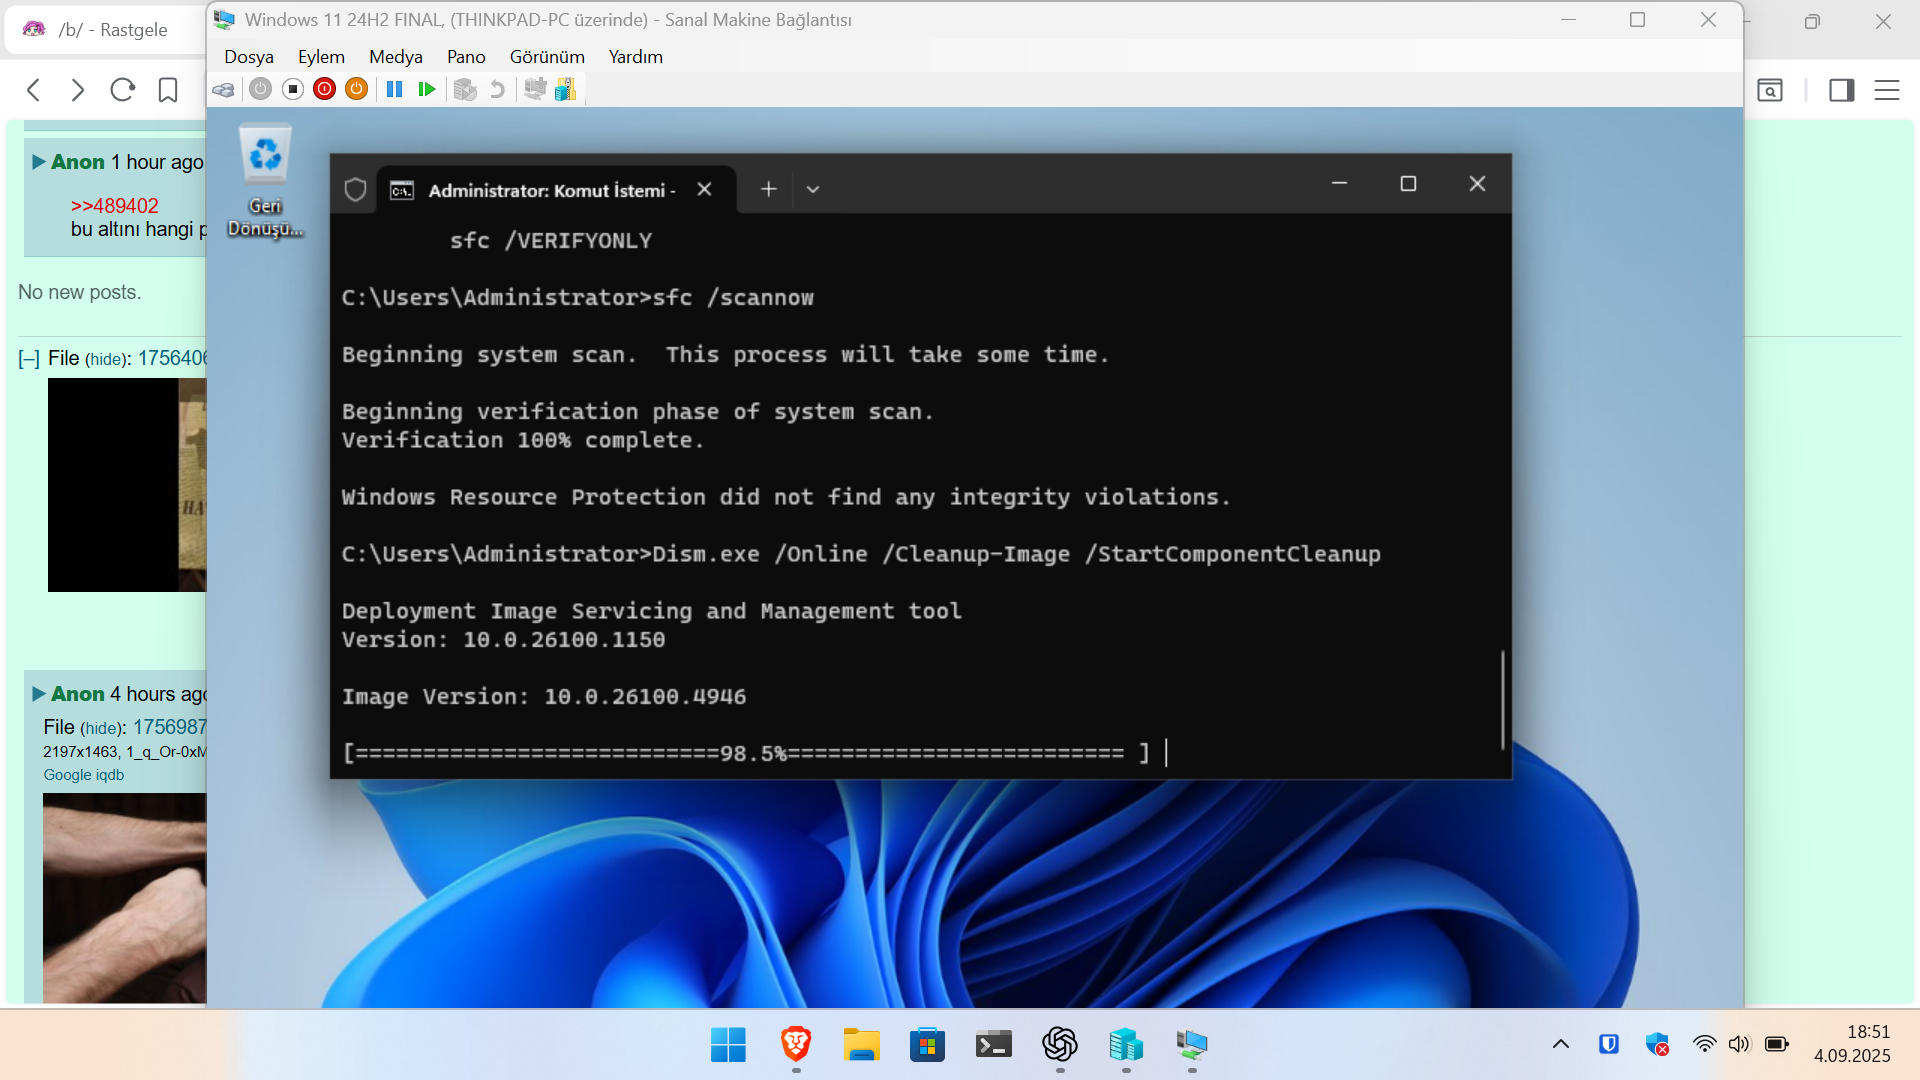Open the Eylem menu
Screen dimensions: 1920x1080
(321, 57)
